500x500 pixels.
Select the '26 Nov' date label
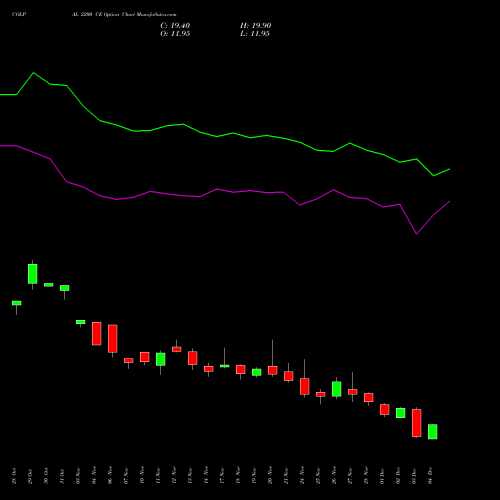(334, 475)
